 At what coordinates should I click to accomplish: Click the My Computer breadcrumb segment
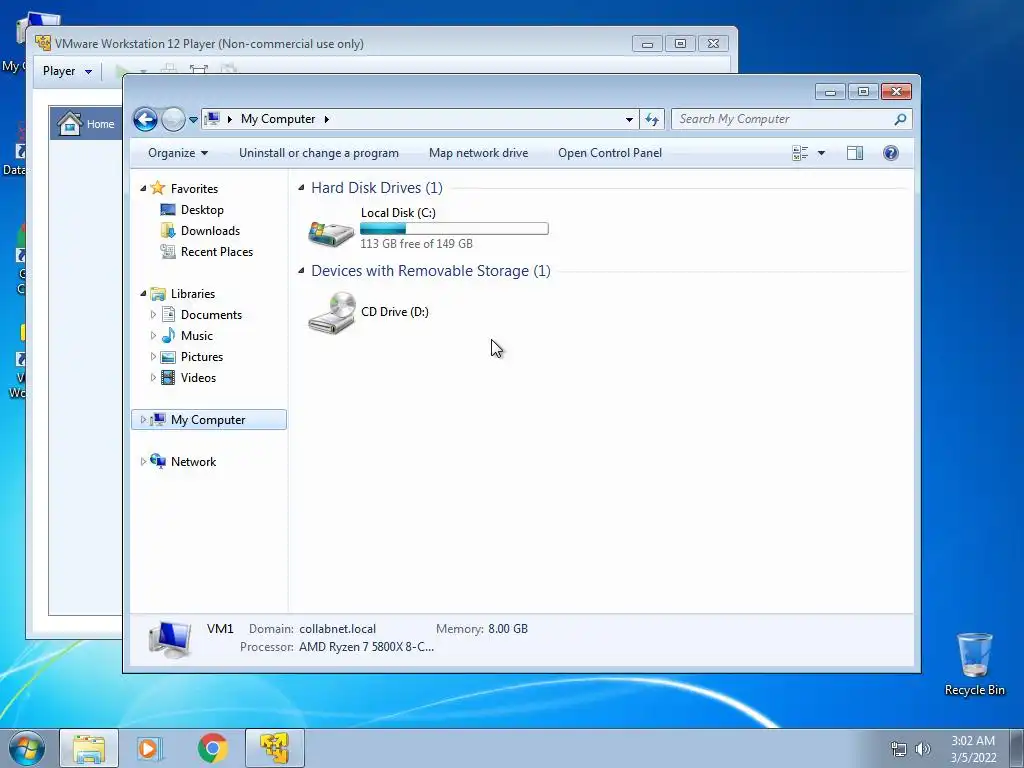pyautogui.click(x=278, y=119)
